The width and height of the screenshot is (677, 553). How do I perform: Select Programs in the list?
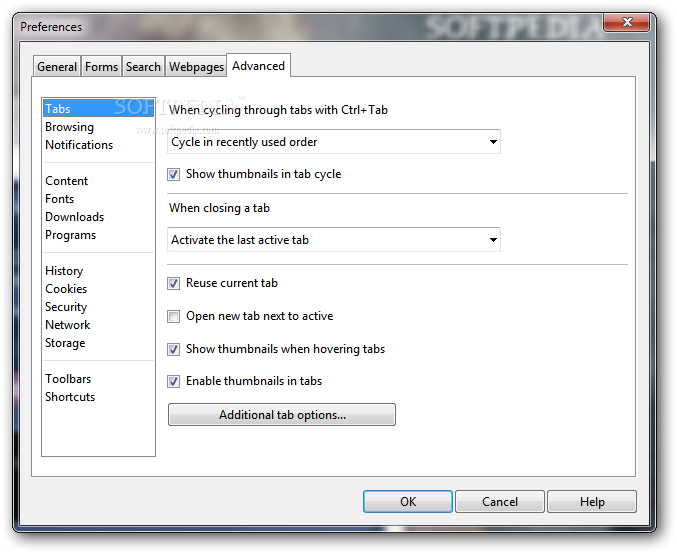tap(98, 235)
